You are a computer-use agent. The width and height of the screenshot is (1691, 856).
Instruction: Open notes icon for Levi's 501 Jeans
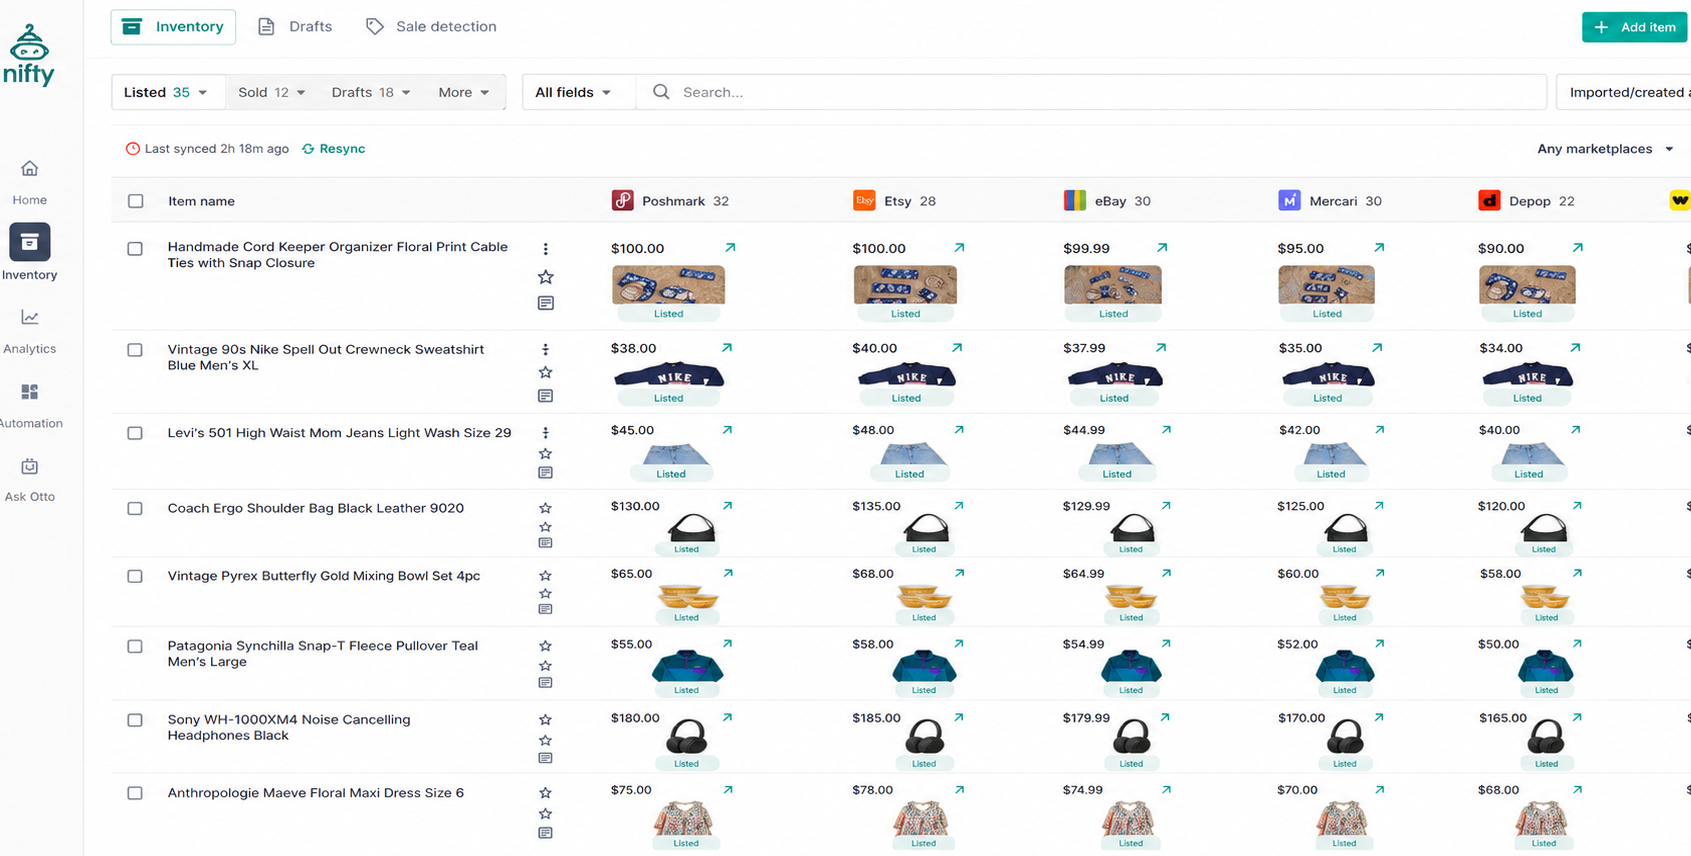(x=545, y=472)
